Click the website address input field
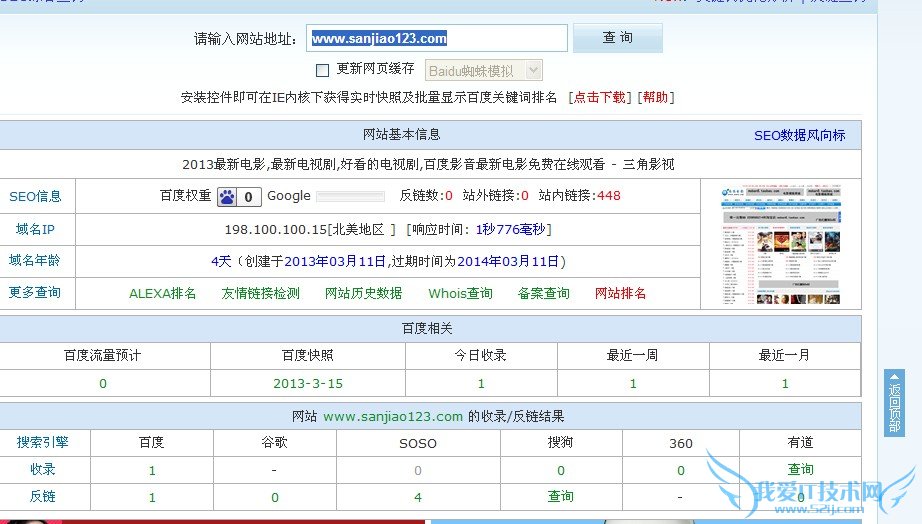Screen dimensions: 922x524 (436, 38)
